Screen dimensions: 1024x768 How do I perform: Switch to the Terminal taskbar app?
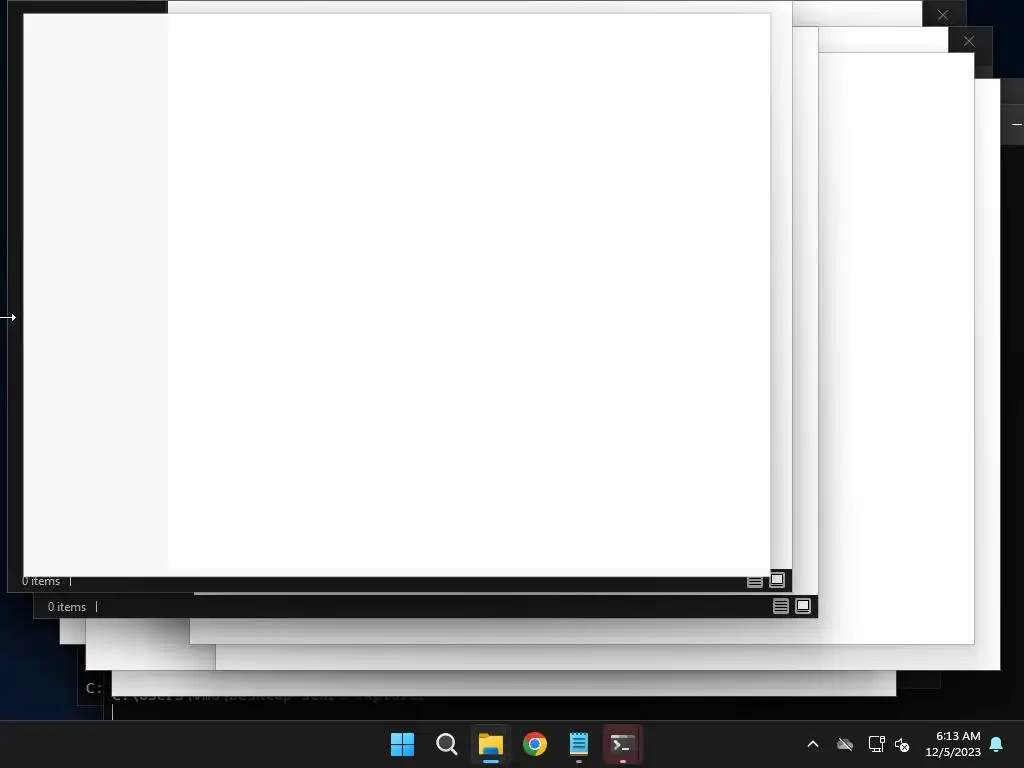coord(622,744)
